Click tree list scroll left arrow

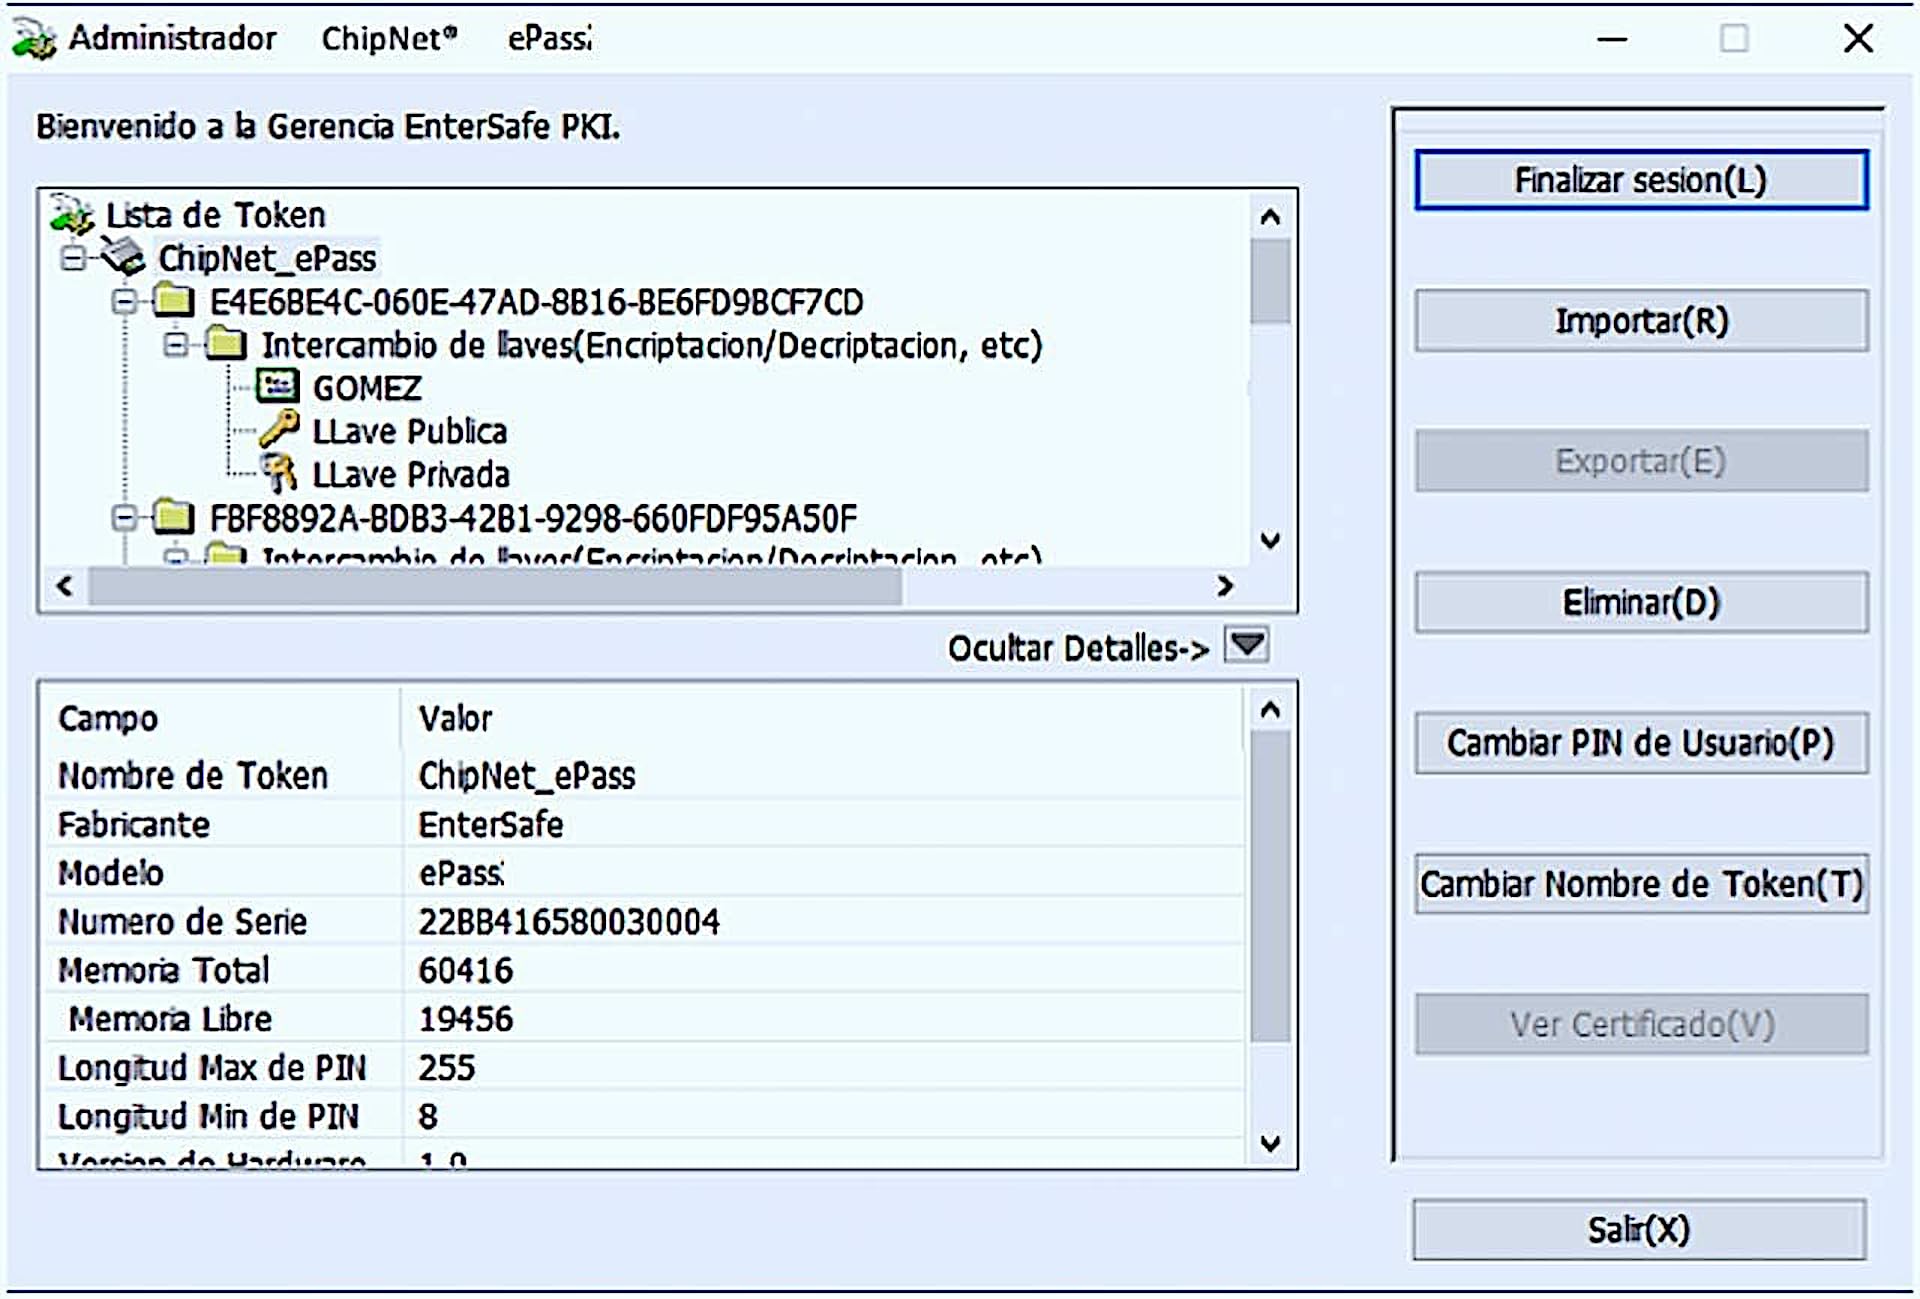tap(65, 586)
